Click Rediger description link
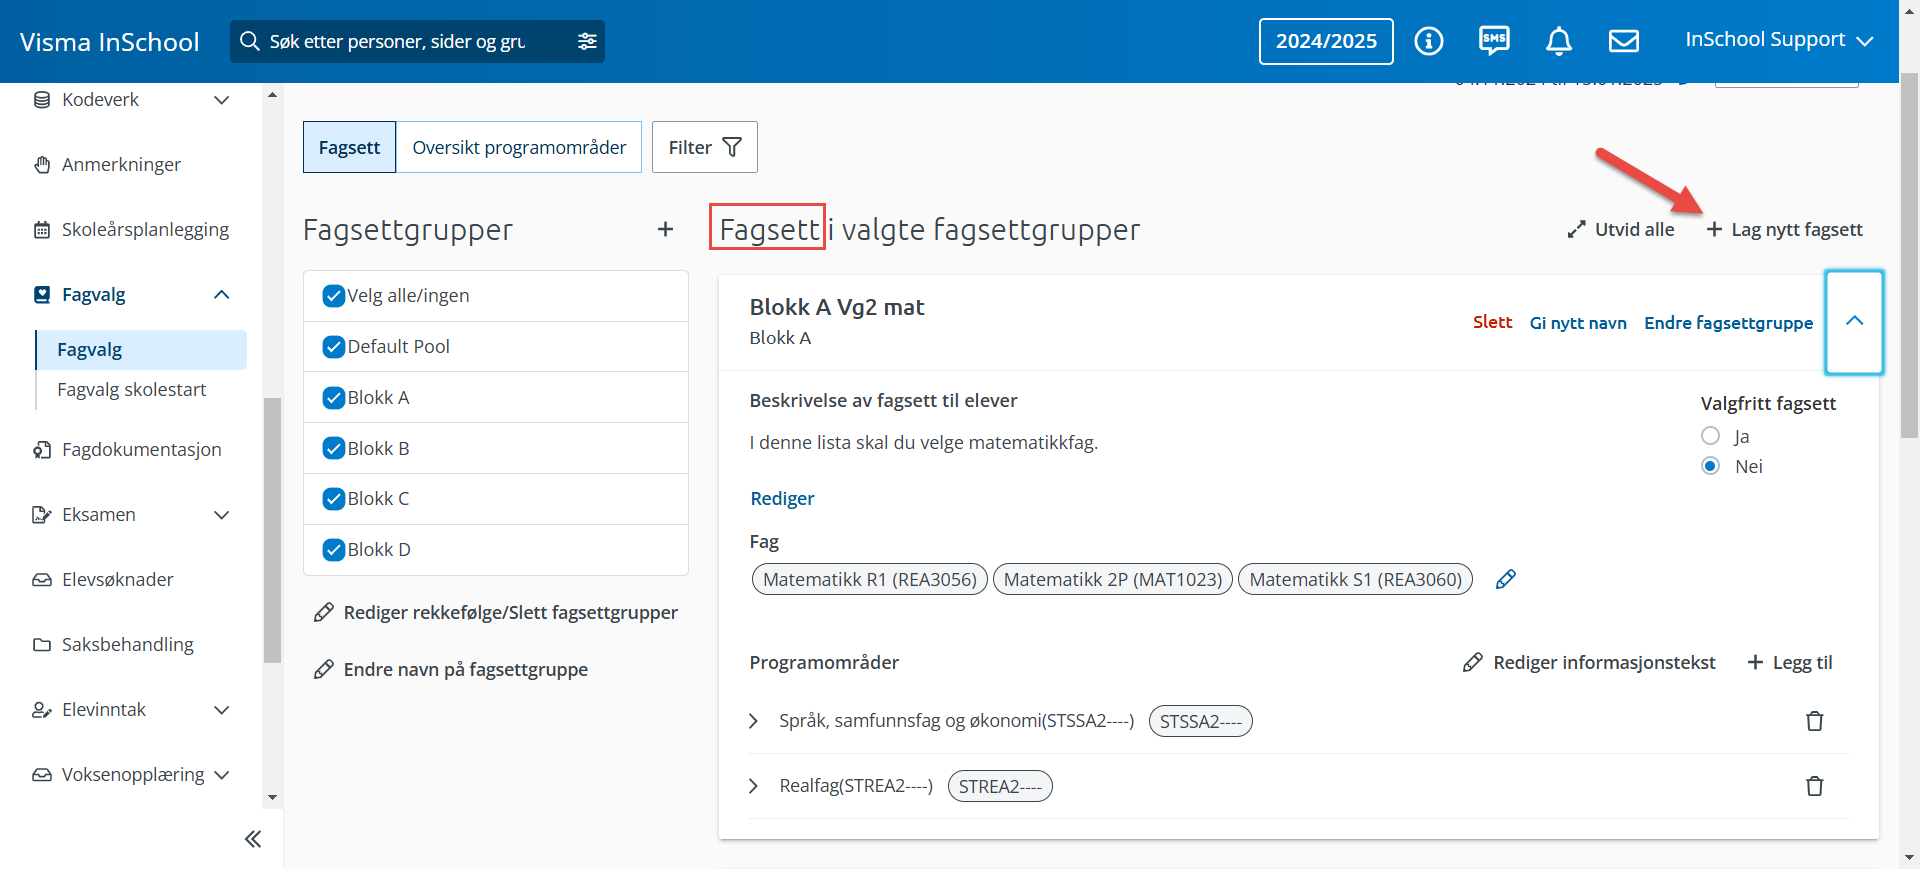Viewport: 1920px width, 869px height. 782,499
